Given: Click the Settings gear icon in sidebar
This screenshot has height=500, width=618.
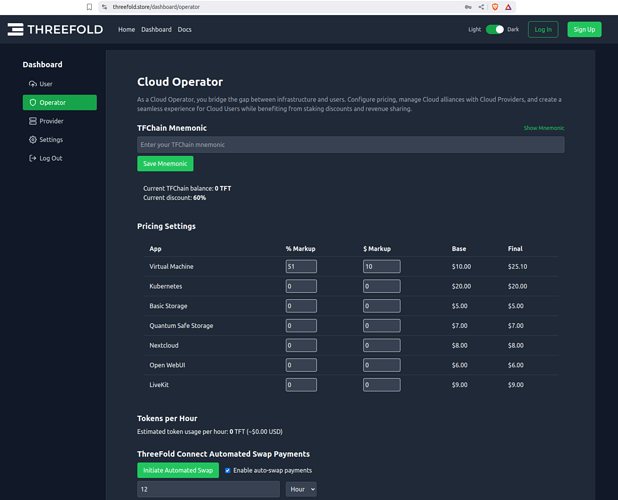Looking at the screenshot, I should [x=32, y=140].
